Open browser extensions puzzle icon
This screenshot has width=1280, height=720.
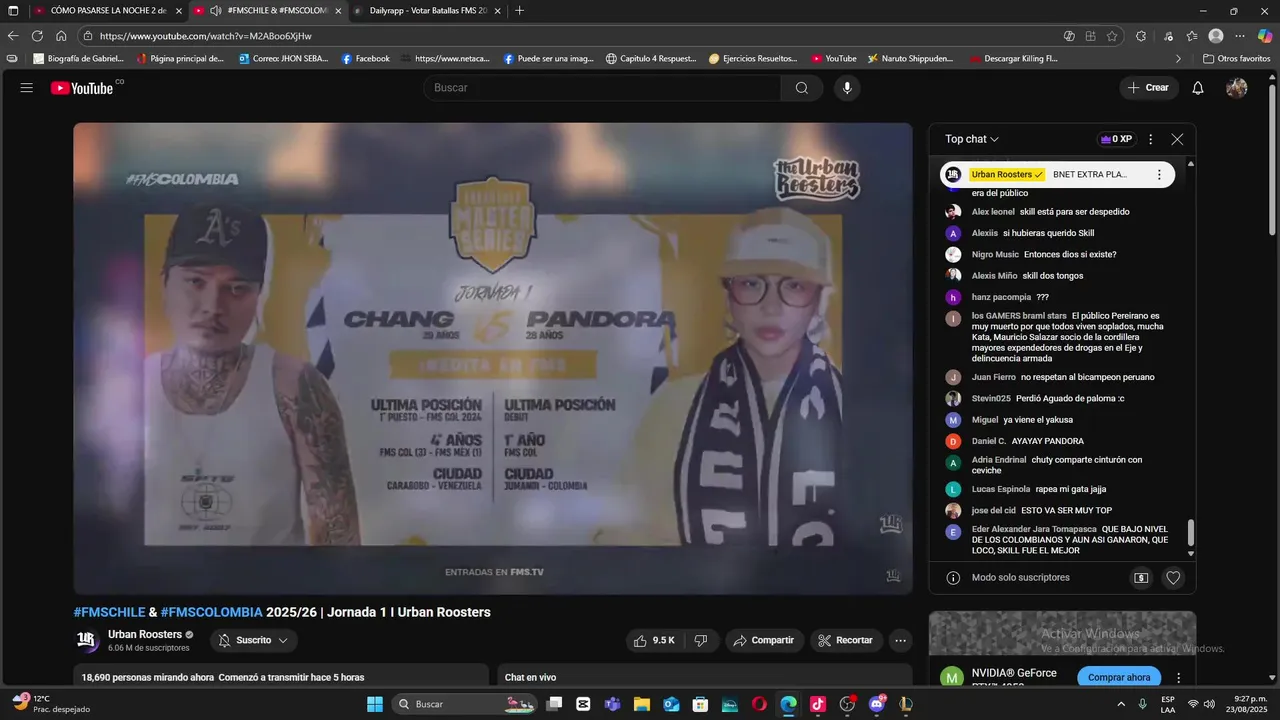click(x=1141, y=36)
